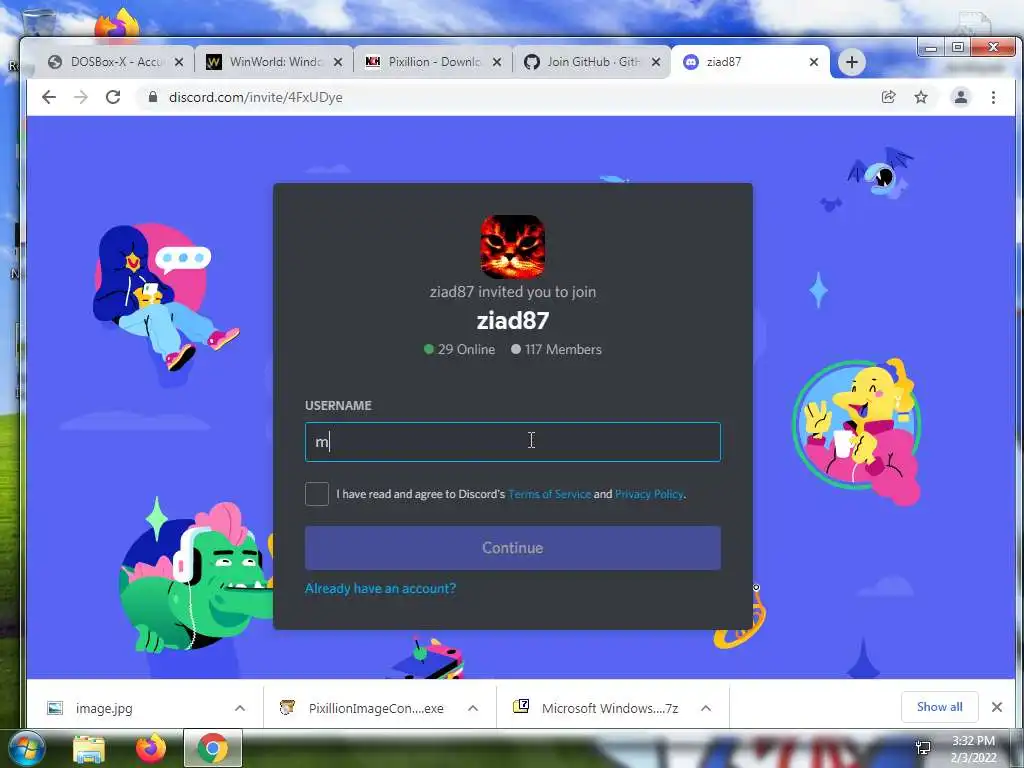This screenshot has height=768, width=1024.
Task: Close the downloads bar
Action: (997, 707)
